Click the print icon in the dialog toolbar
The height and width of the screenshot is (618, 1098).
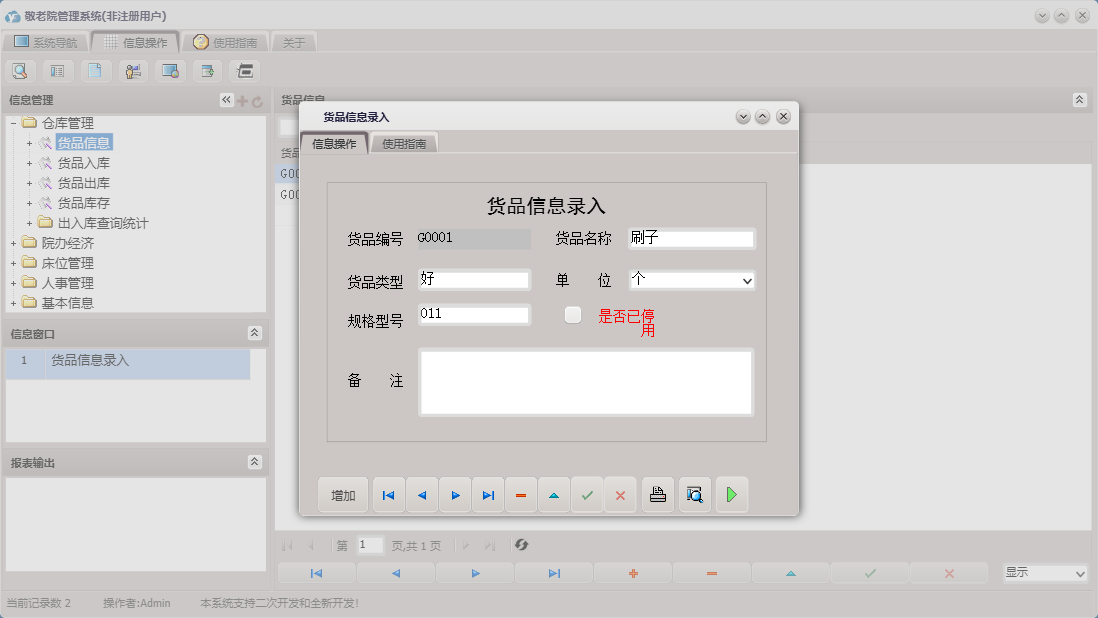657,494
